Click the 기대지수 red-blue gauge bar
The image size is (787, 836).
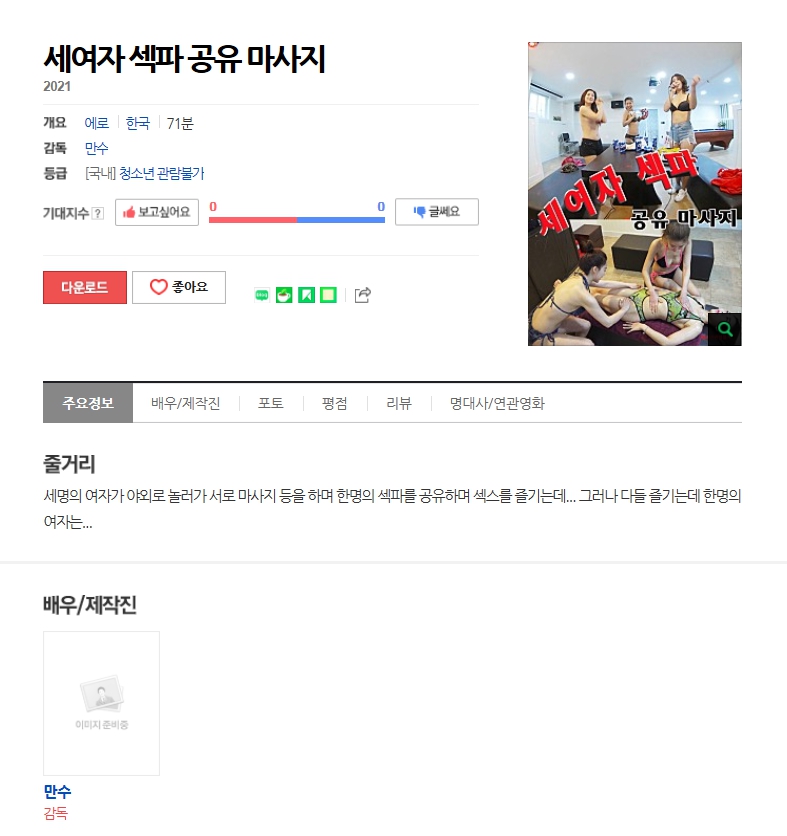click(x=297, y=220)
